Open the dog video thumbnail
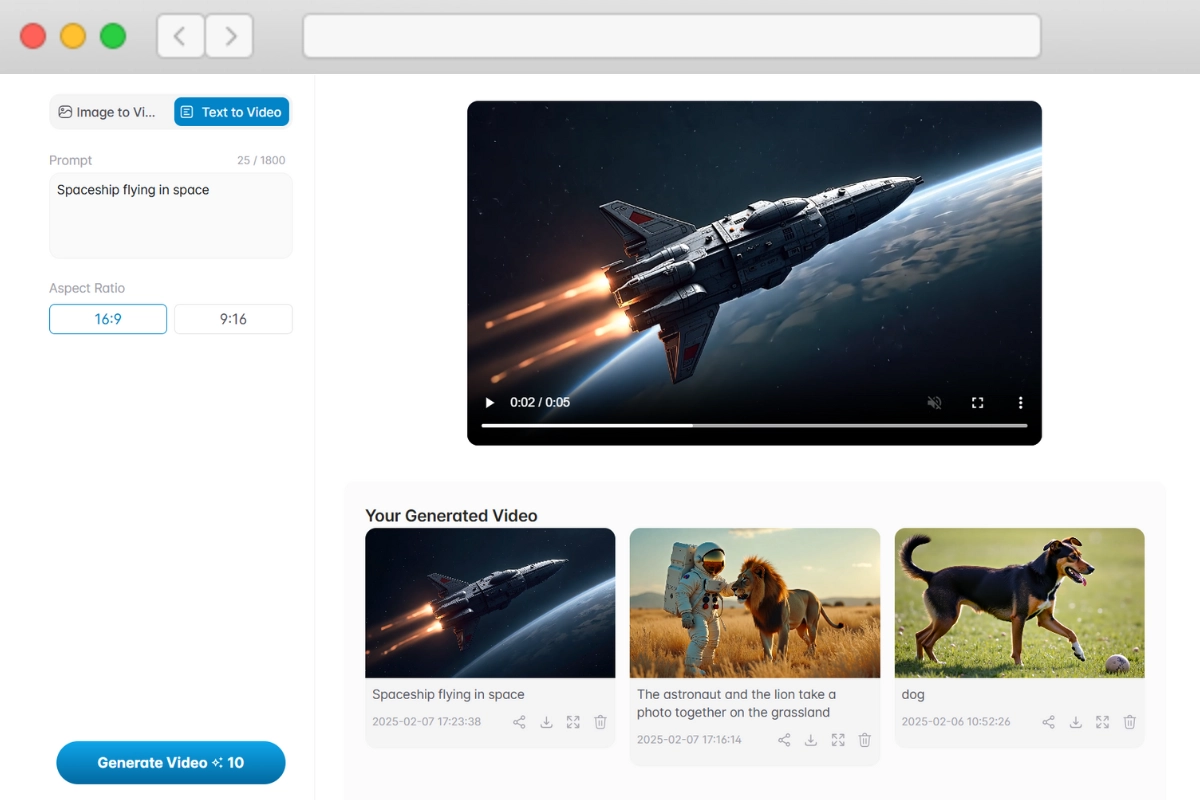 (x=1019, y=600)
